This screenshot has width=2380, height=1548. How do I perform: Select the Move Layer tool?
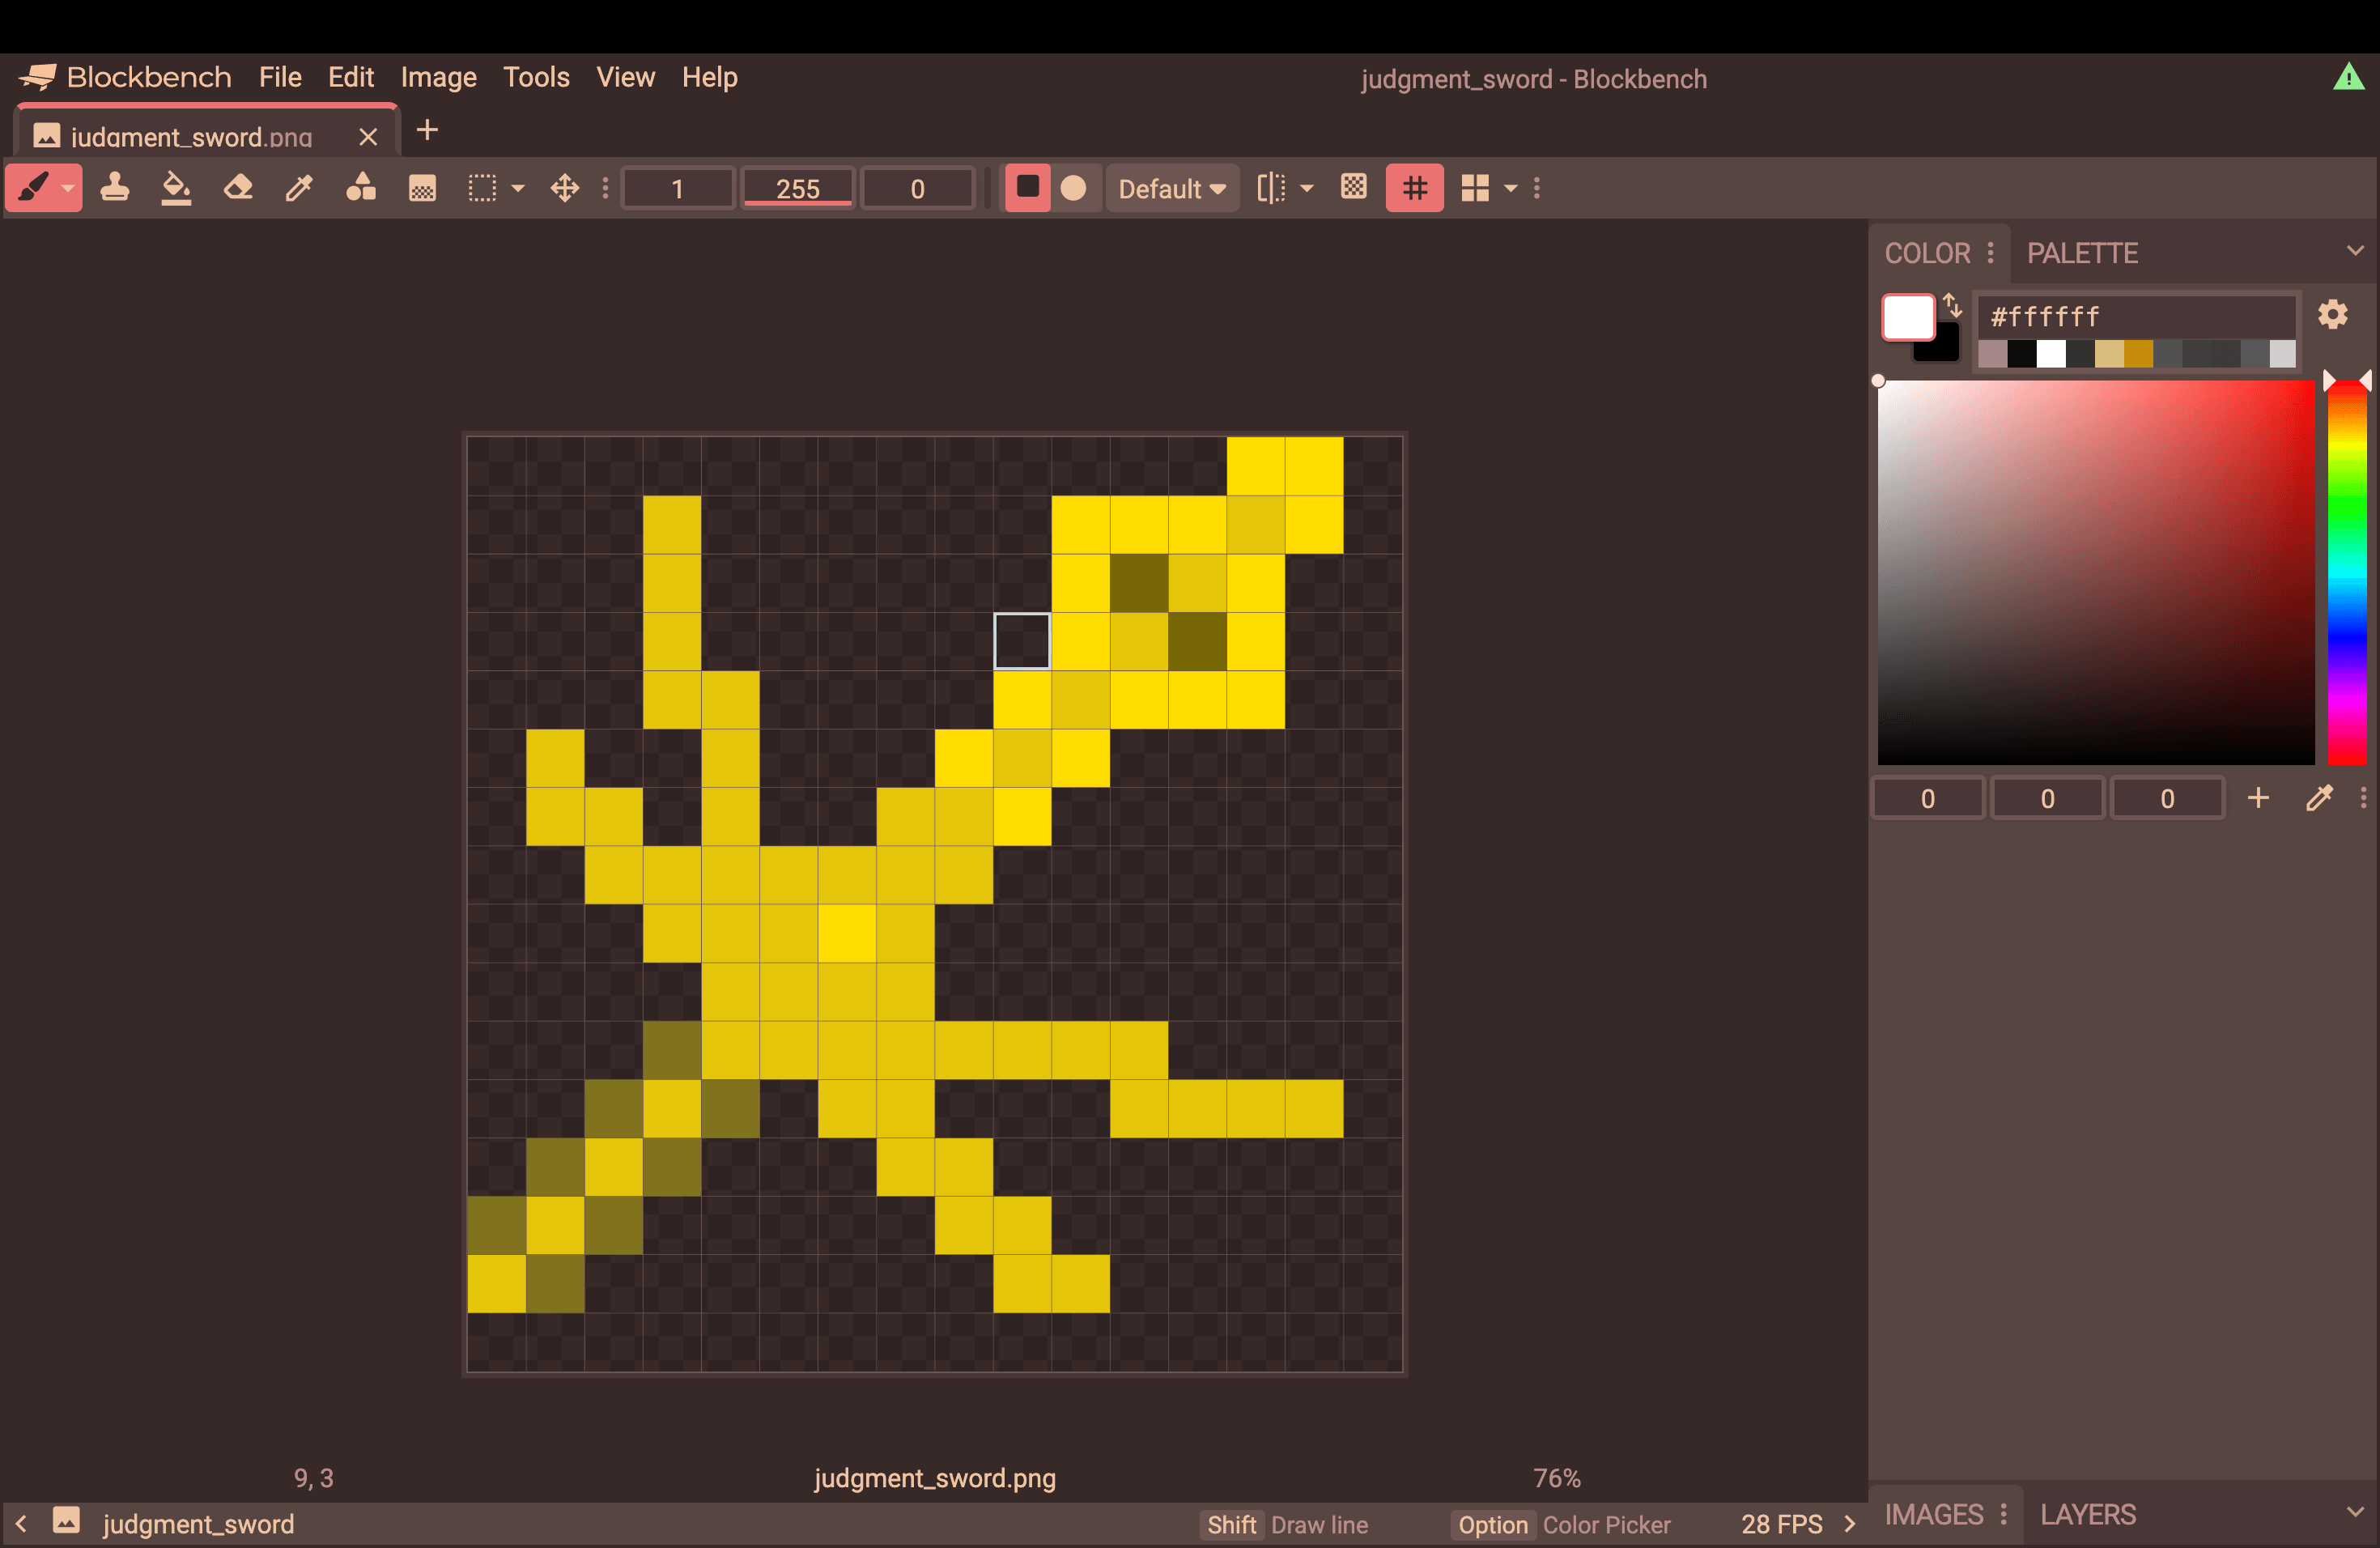[565, 188]
